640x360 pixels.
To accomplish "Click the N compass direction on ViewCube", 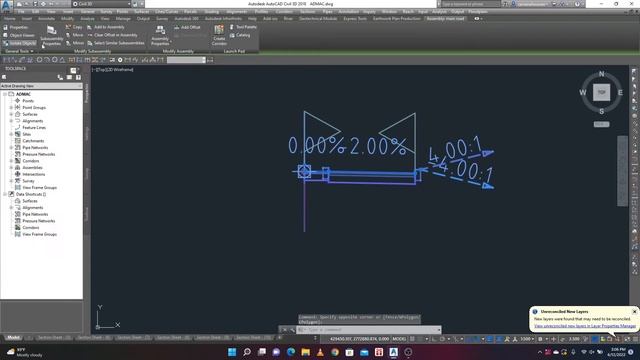I will coord(601,74).
